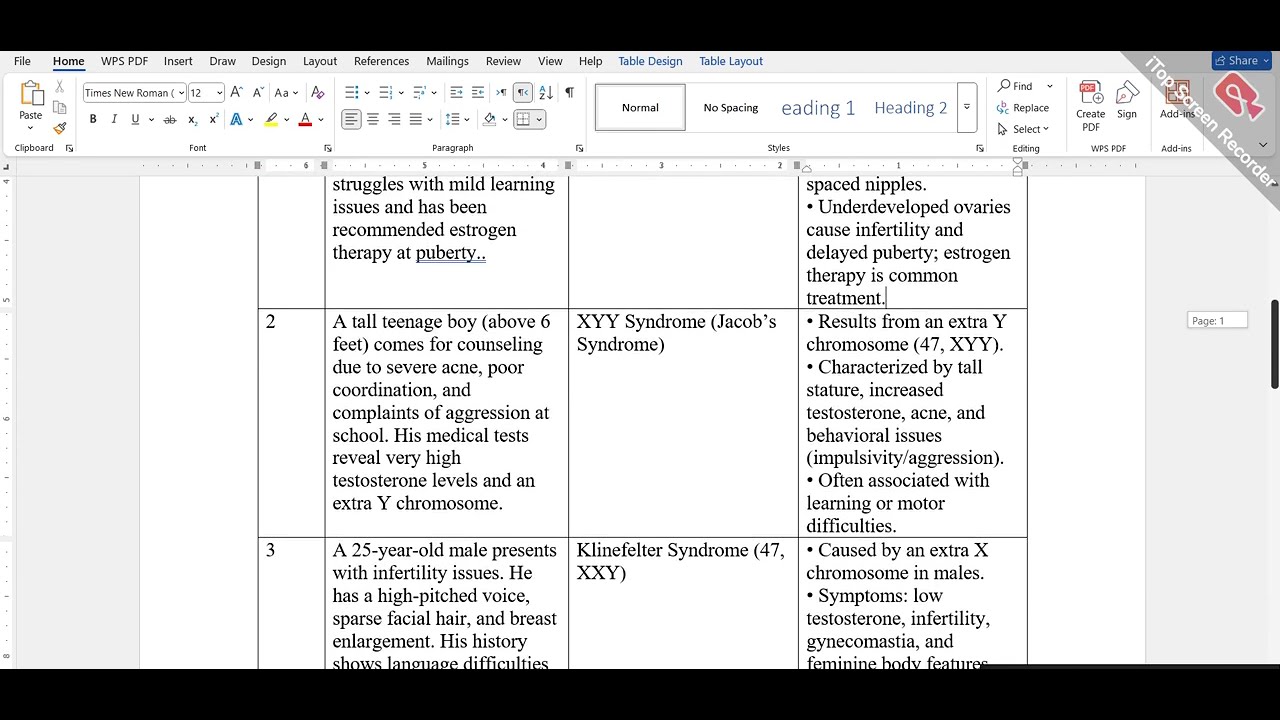This screenshot has height=720, width=1280.
Task: Toggle bold formatting
Action: (93, 120)
